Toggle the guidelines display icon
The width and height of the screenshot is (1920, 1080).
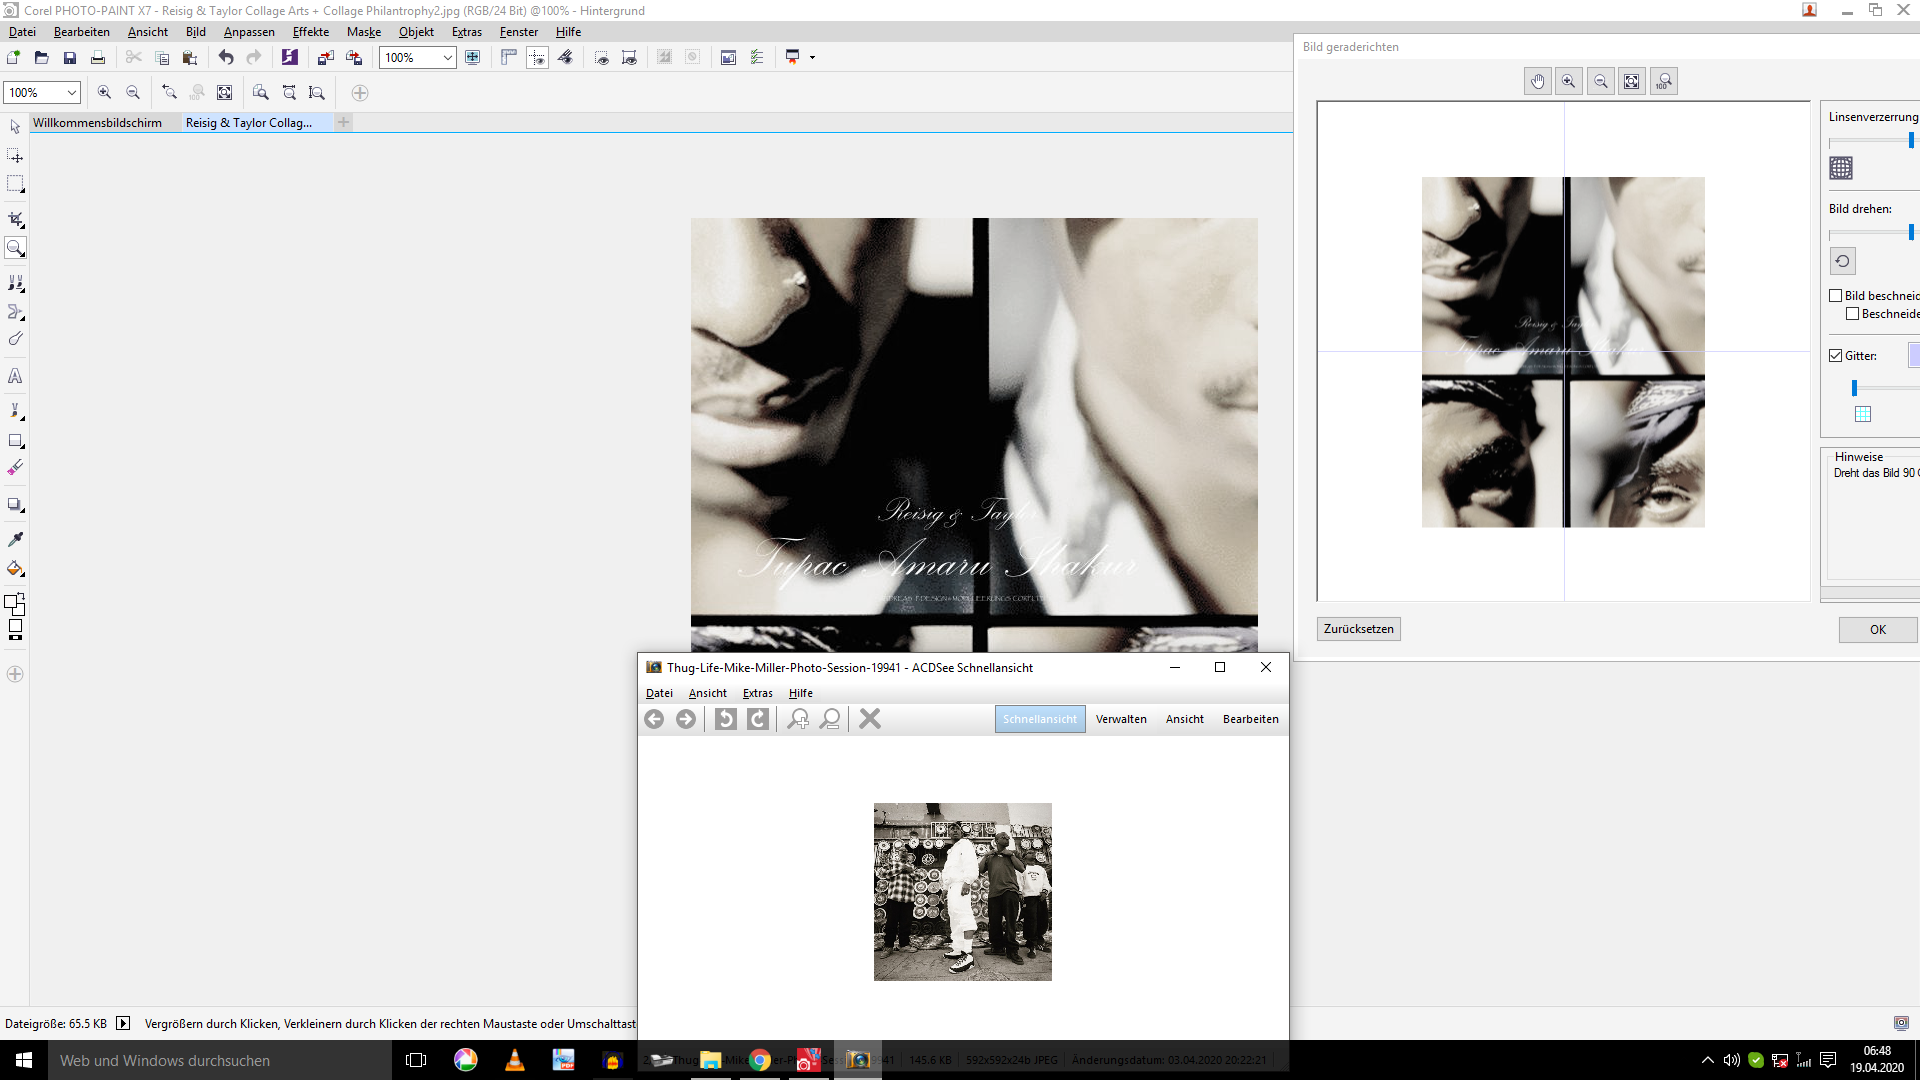coord(537,58)
